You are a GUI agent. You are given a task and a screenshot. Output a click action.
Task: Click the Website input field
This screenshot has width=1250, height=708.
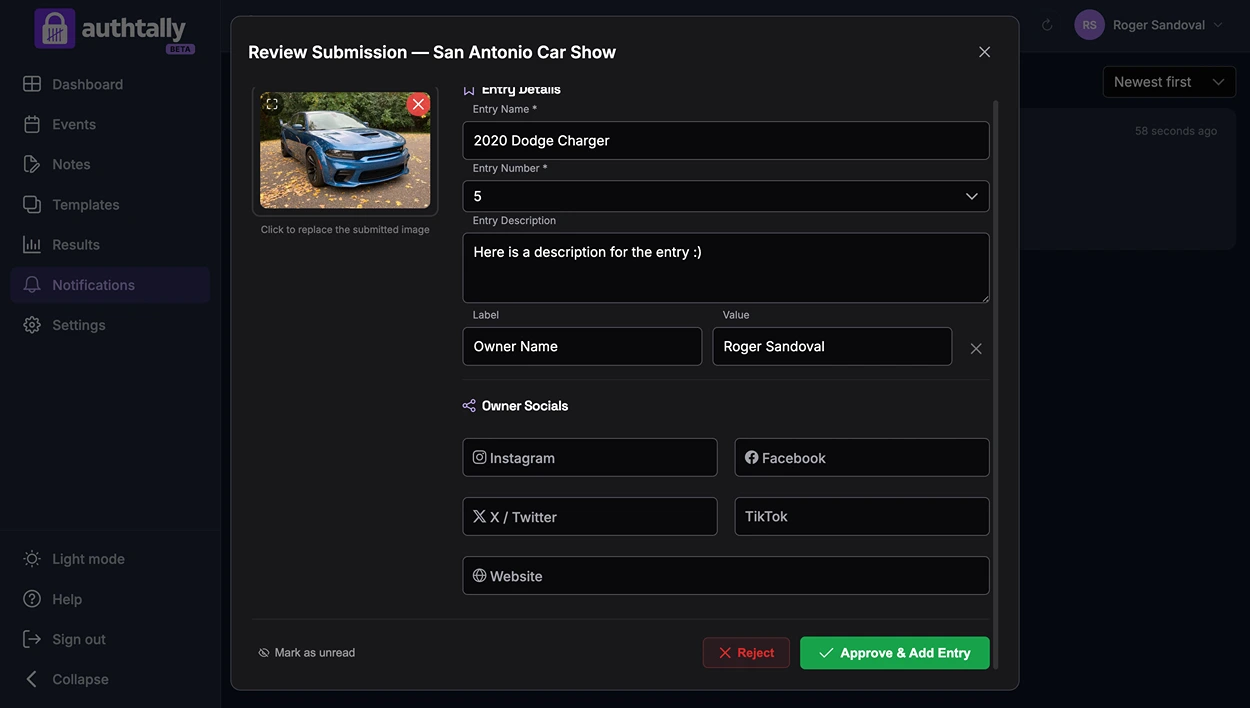click(x=726, y=575)
